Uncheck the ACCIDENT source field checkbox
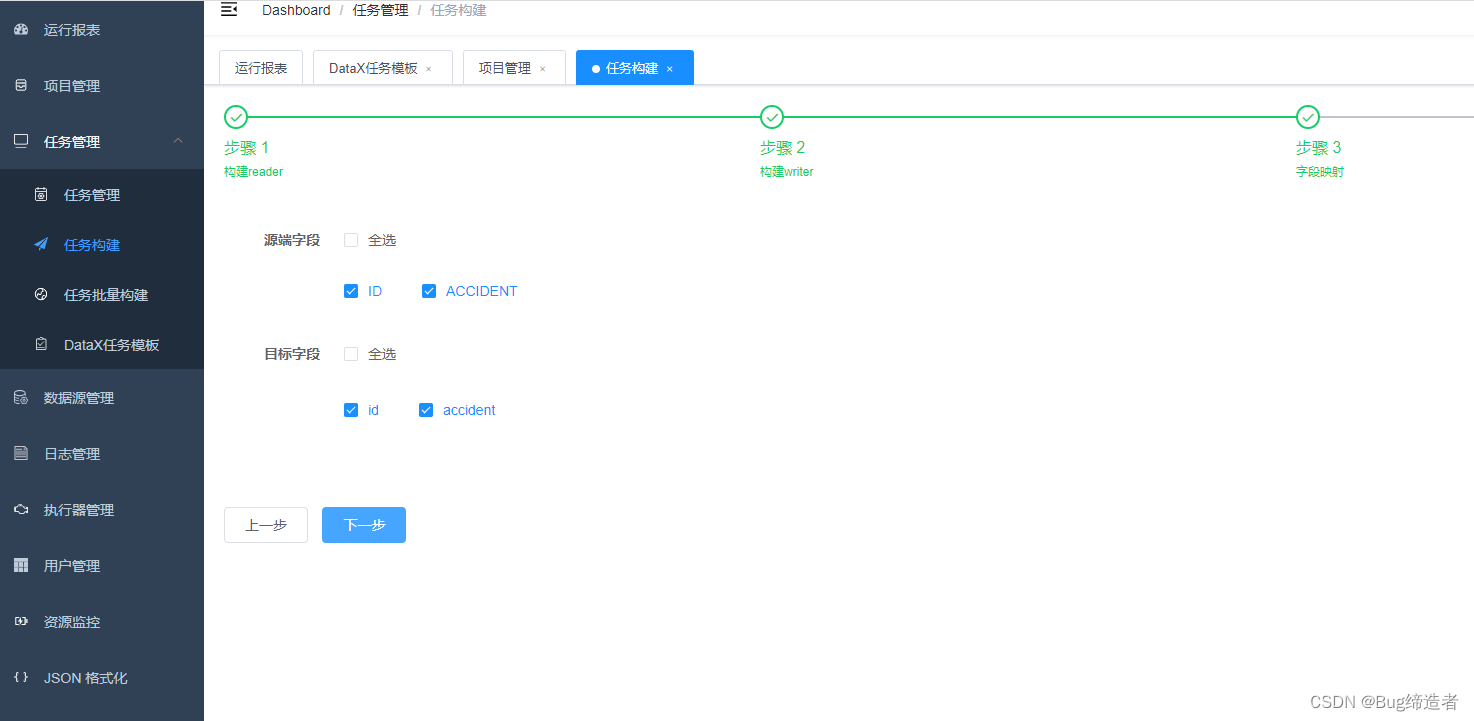 coord(429,290)
